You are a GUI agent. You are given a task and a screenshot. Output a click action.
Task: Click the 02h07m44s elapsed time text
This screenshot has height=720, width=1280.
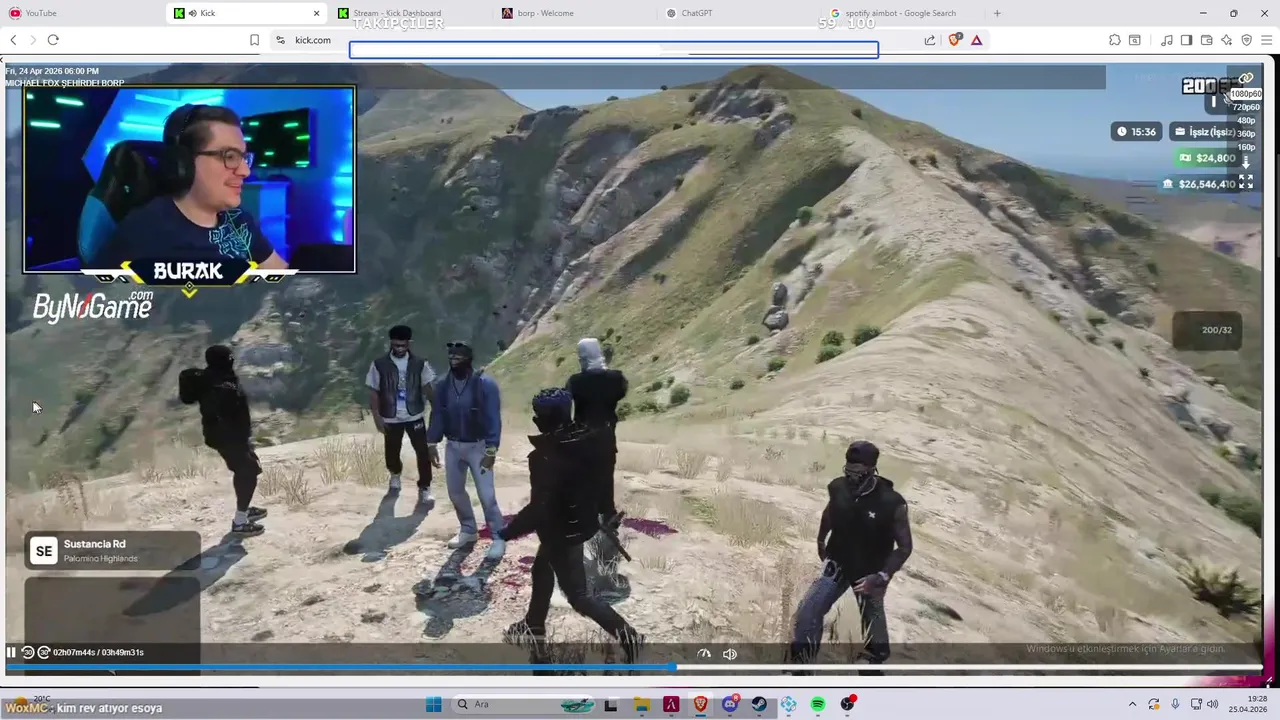73,652
